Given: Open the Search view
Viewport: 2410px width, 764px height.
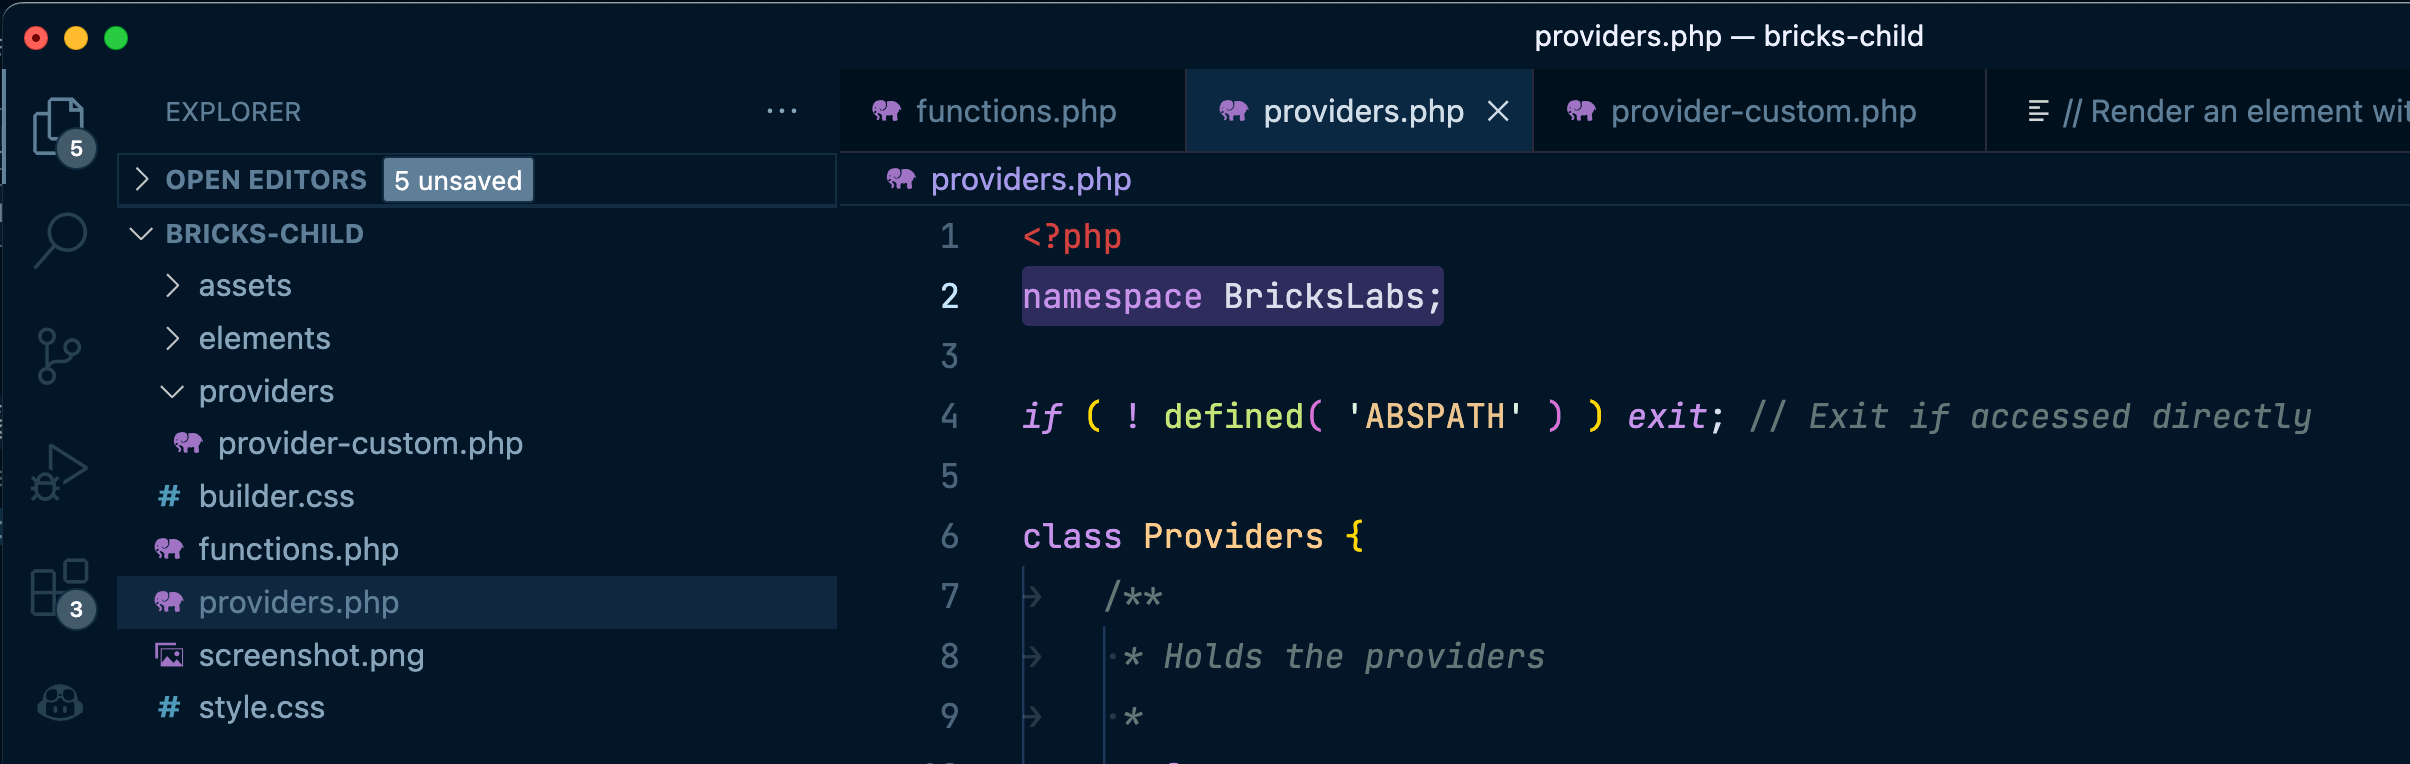Looking at the screenshot, I should (x=61, y=240).
